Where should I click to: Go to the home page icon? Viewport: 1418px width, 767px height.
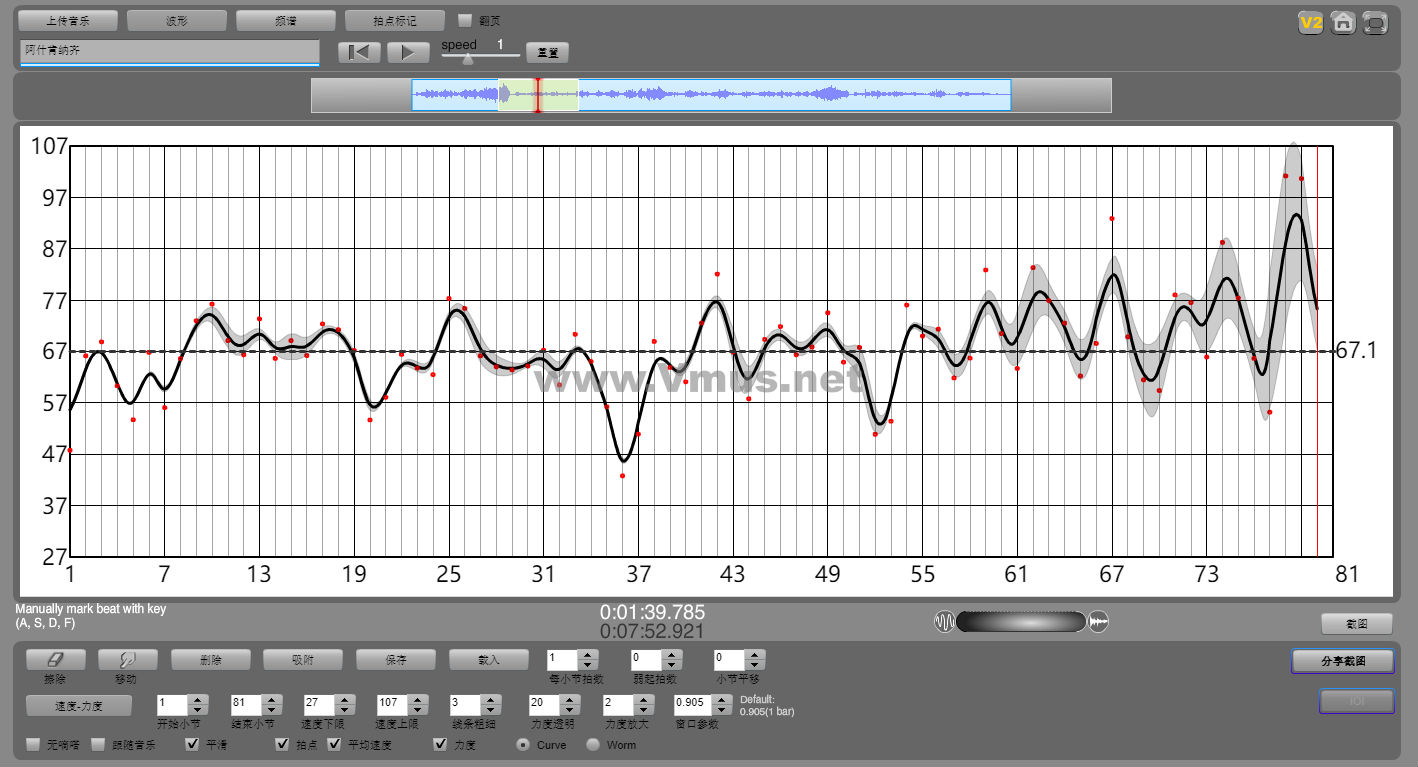[1343, 23]
